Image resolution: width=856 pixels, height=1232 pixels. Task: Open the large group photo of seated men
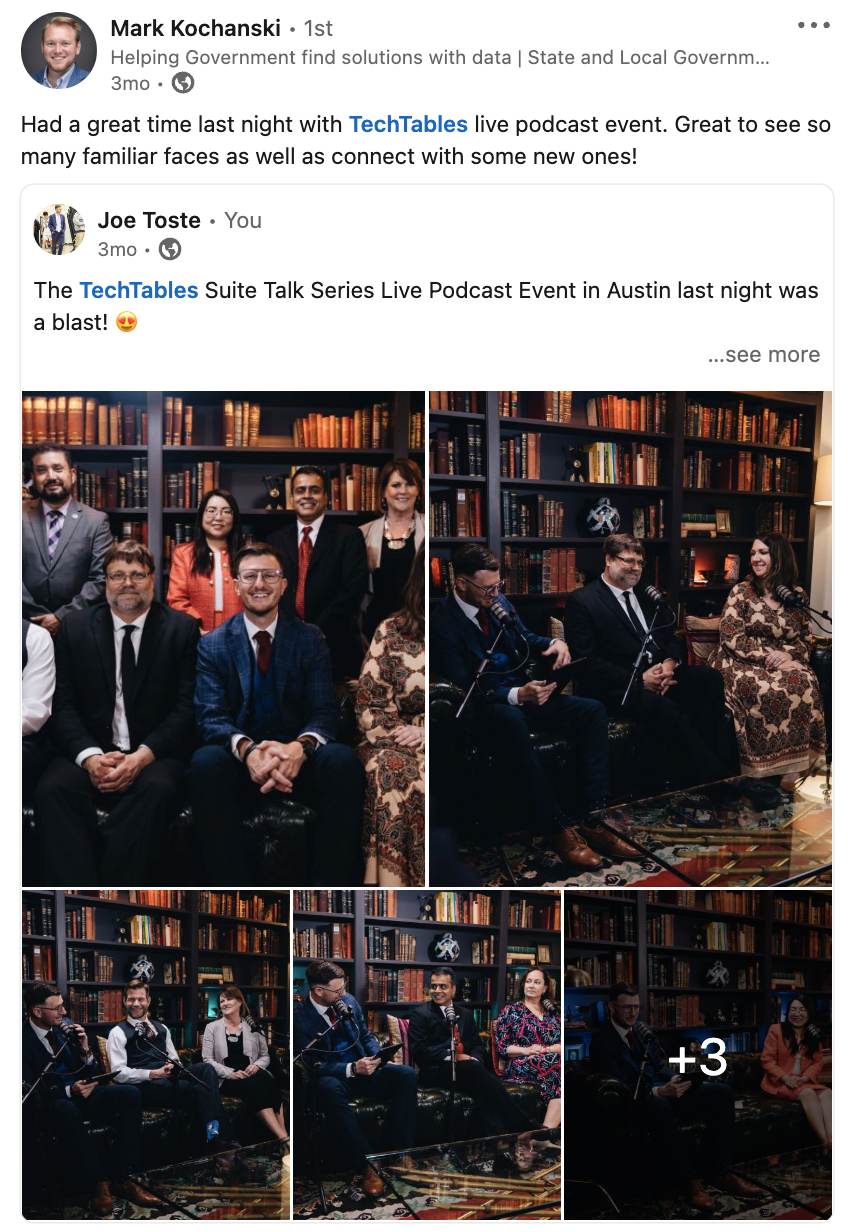tap(223, 638)
